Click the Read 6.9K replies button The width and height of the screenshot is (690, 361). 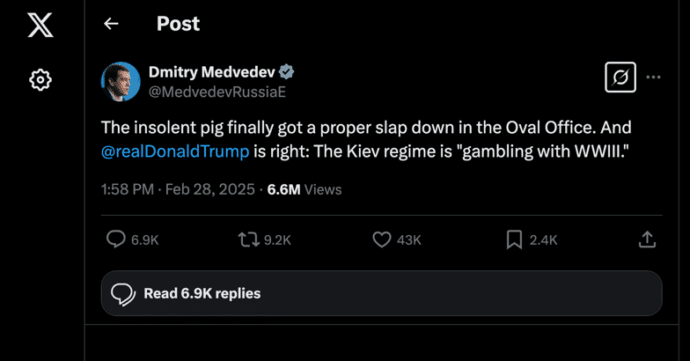[382, 293]
